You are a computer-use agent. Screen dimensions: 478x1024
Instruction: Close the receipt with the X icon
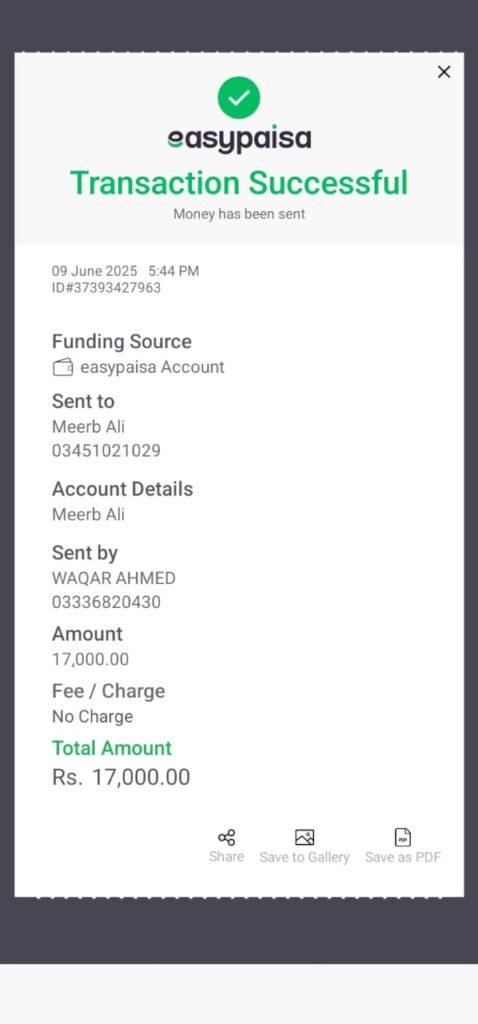[x=444, y=72]
